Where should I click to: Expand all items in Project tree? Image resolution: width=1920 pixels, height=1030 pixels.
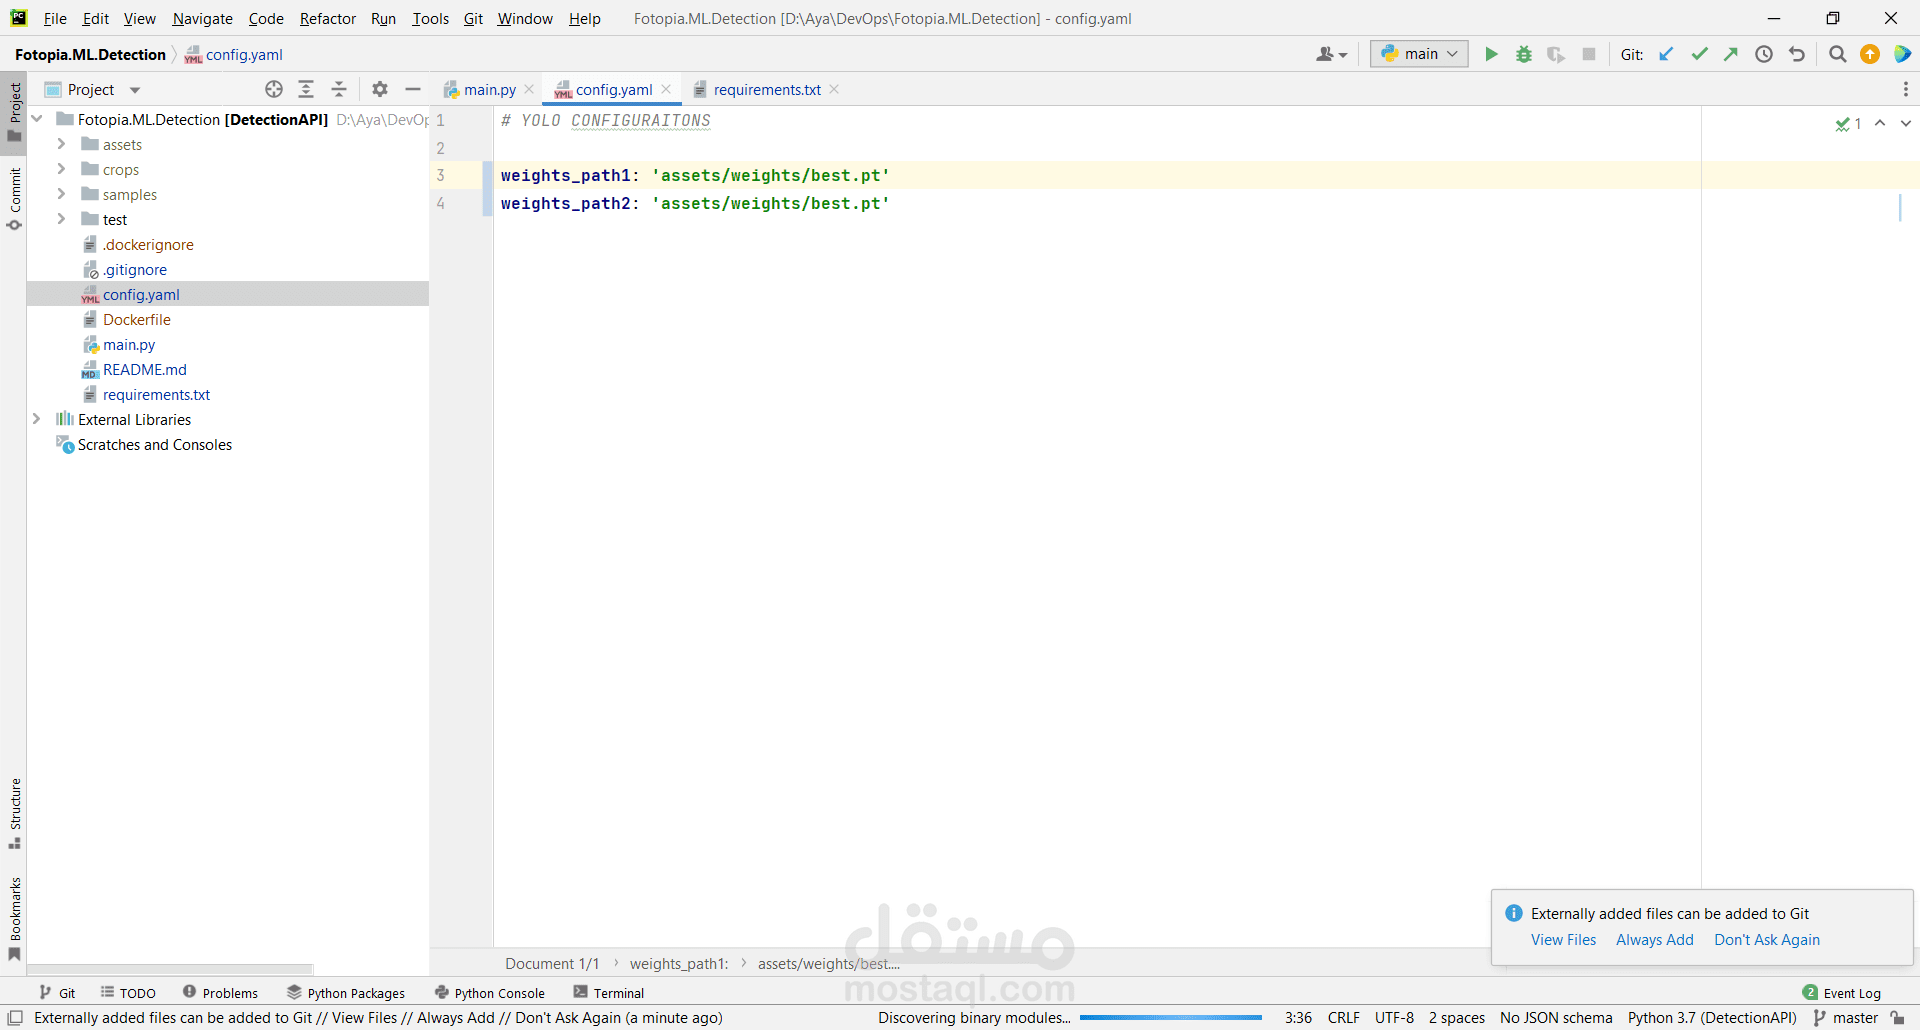pos(306,89)
